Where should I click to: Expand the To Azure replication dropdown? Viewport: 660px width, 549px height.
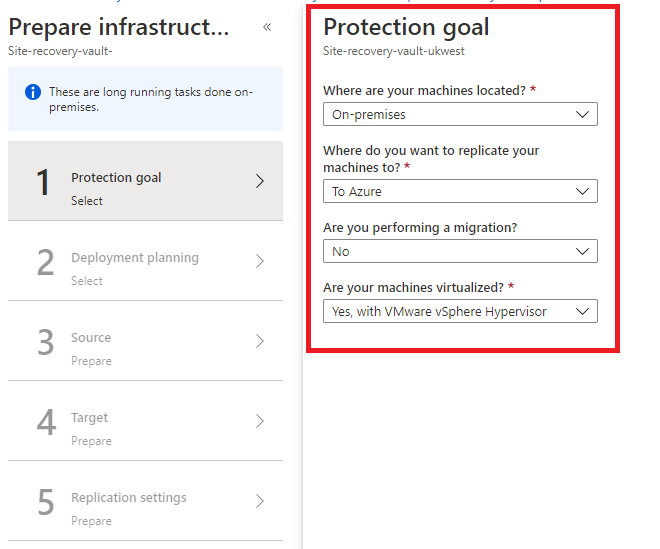(460, 191)
